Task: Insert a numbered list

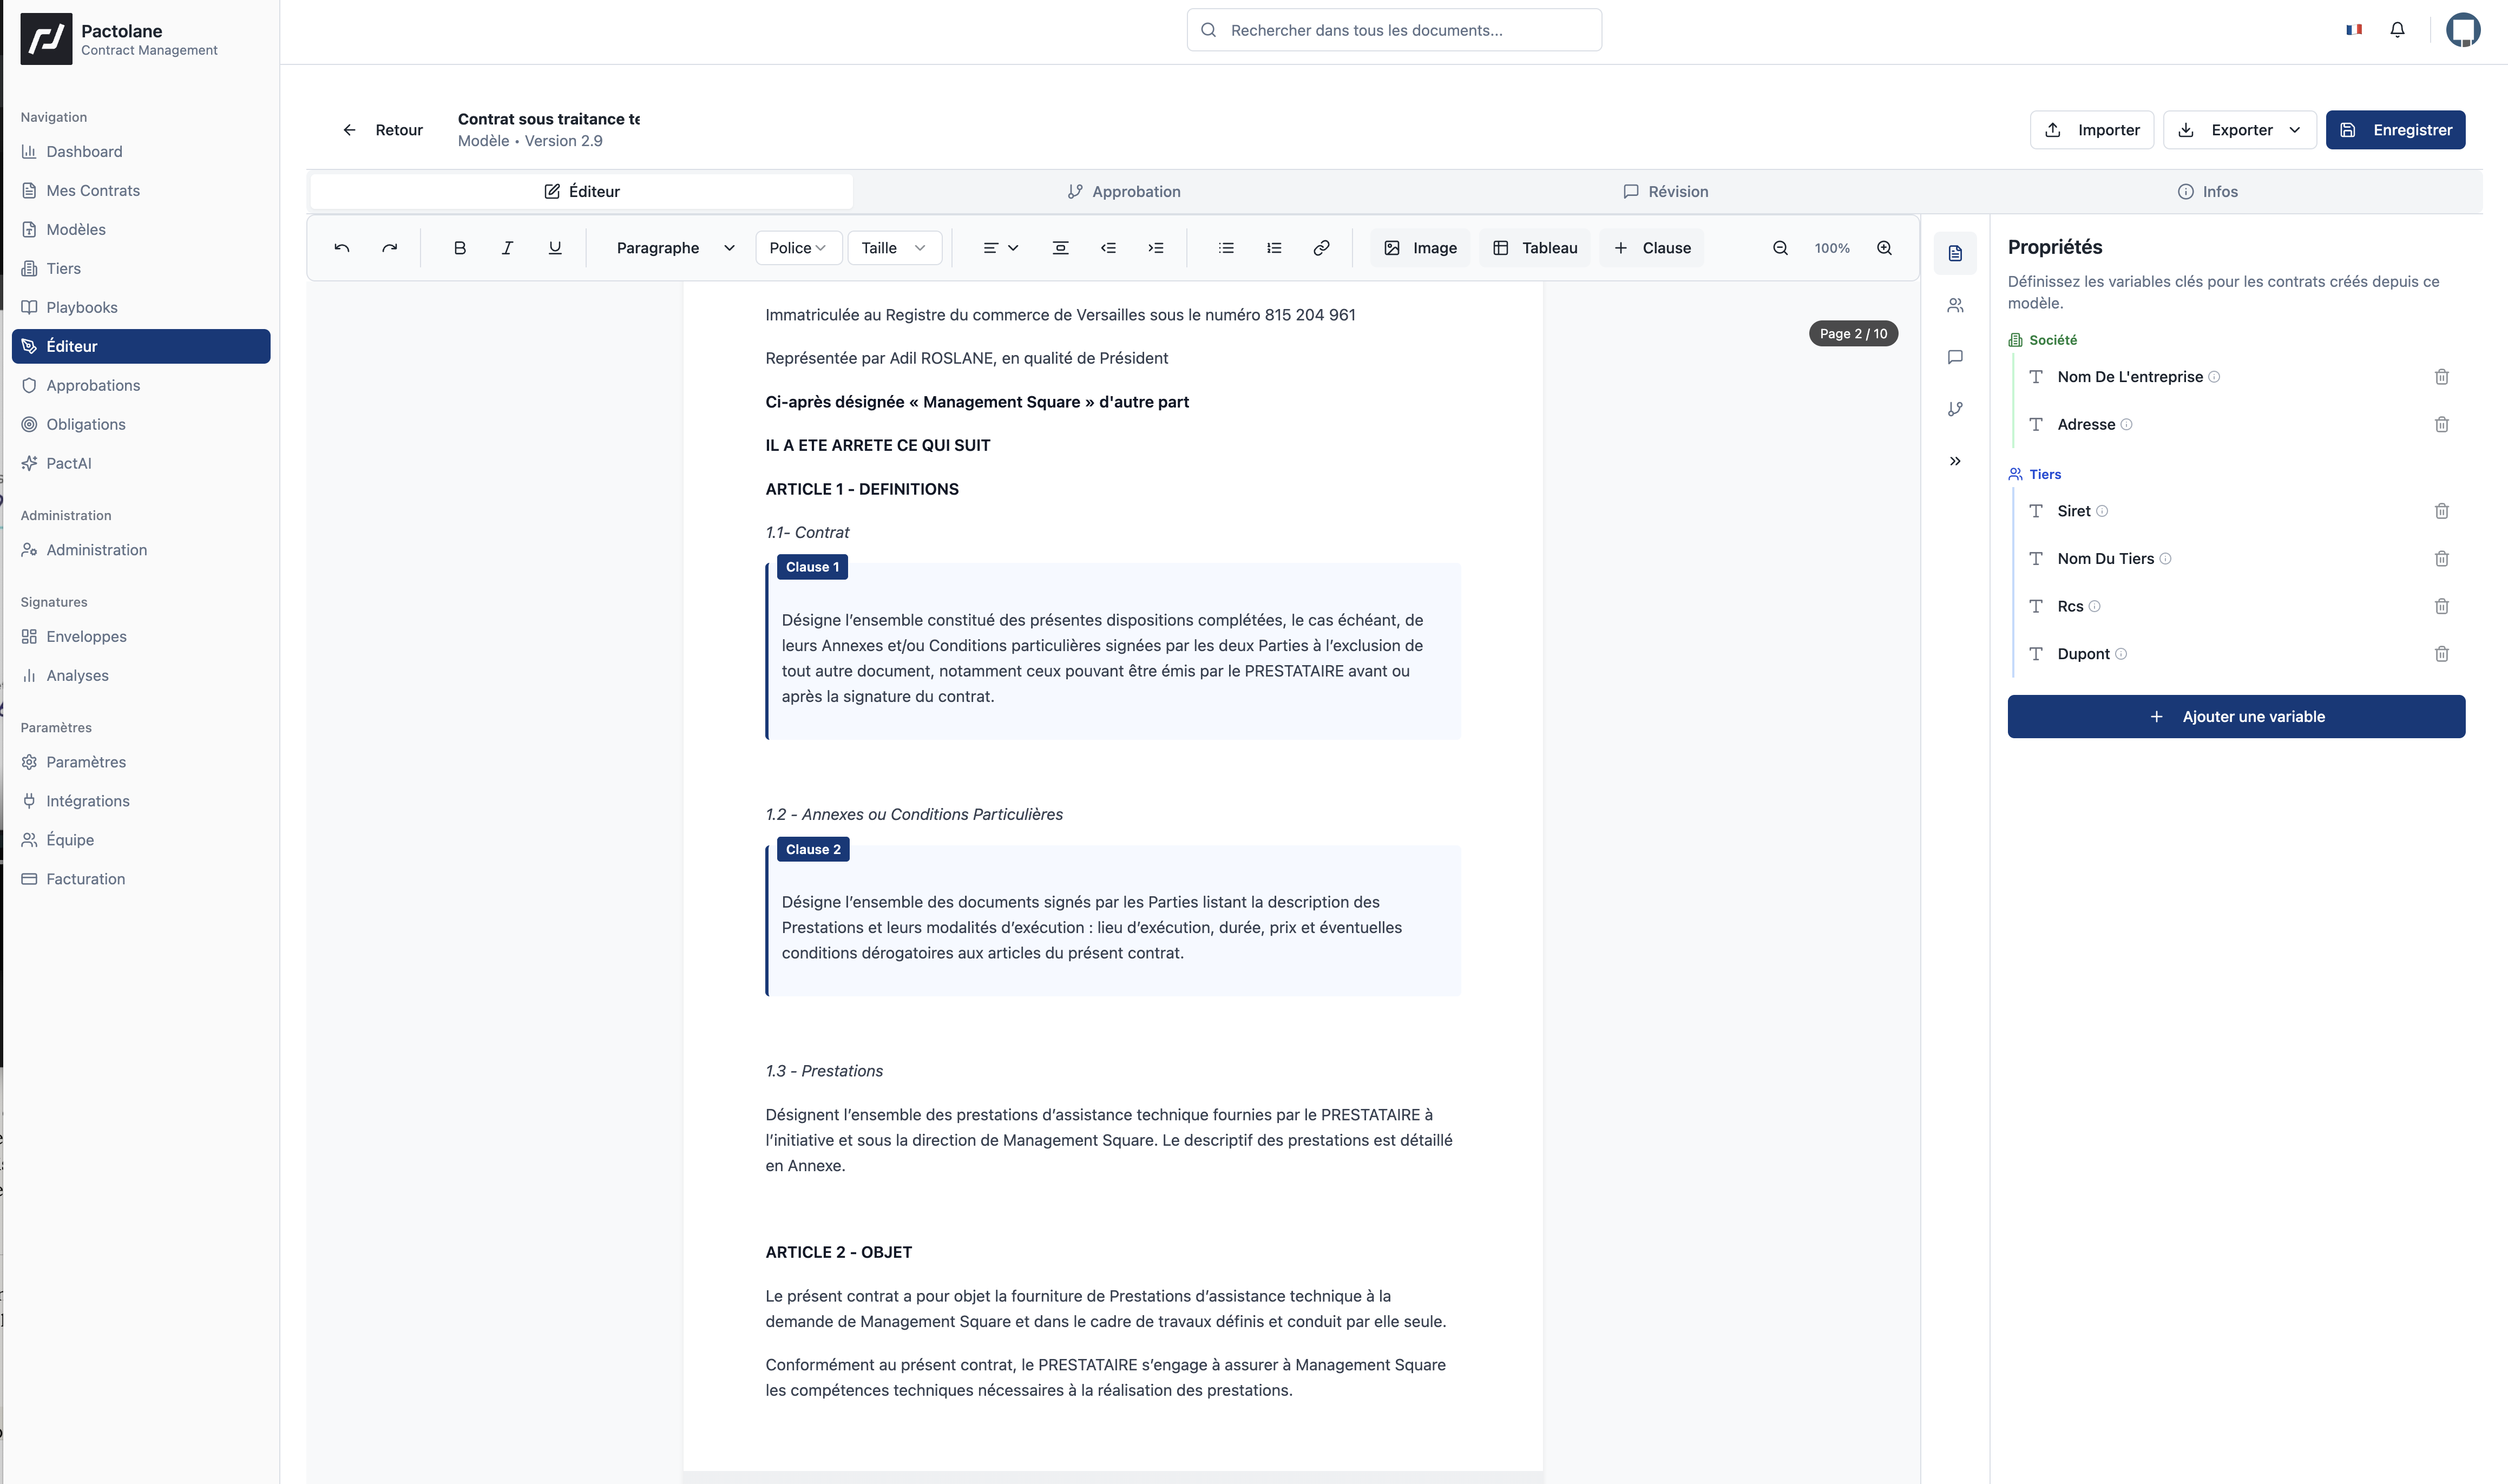Action: [1274, 248]
